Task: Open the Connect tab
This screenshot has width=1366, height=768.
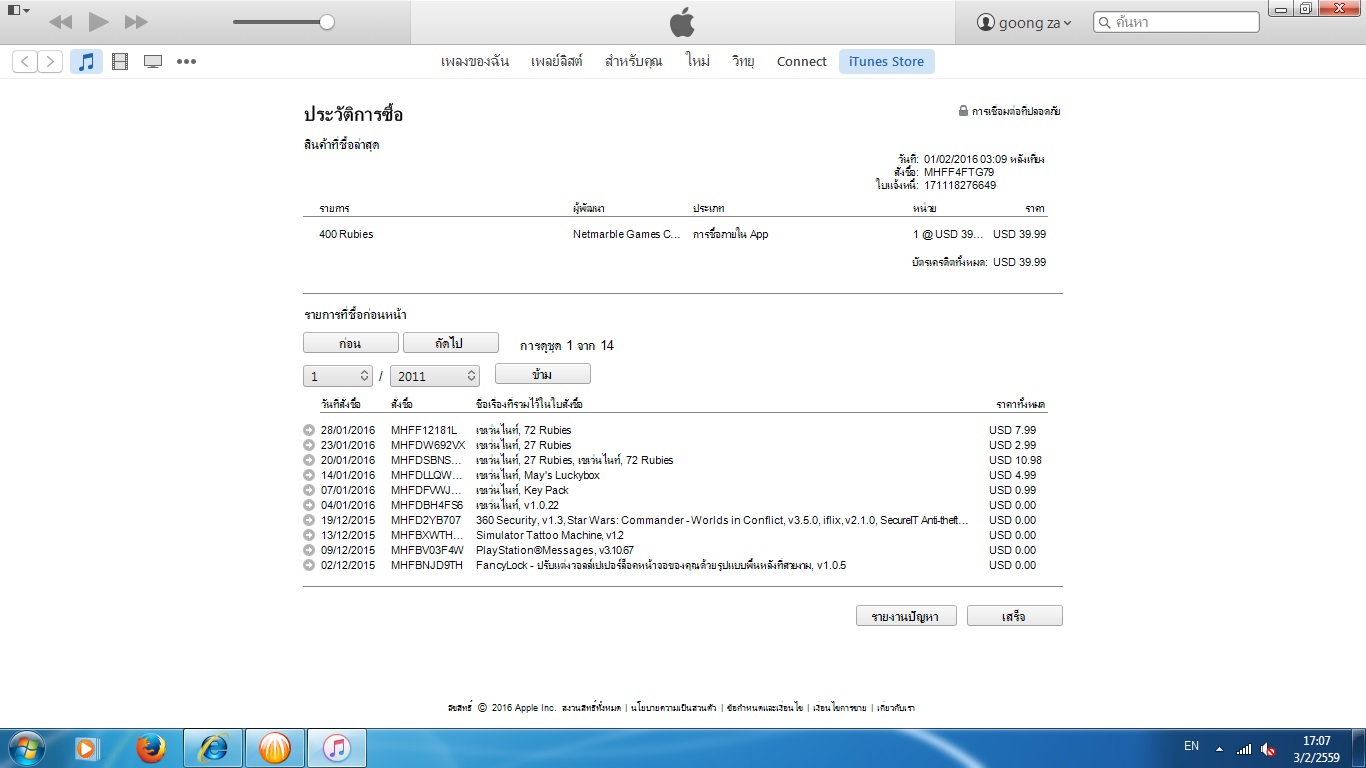Action: (802, 62)
